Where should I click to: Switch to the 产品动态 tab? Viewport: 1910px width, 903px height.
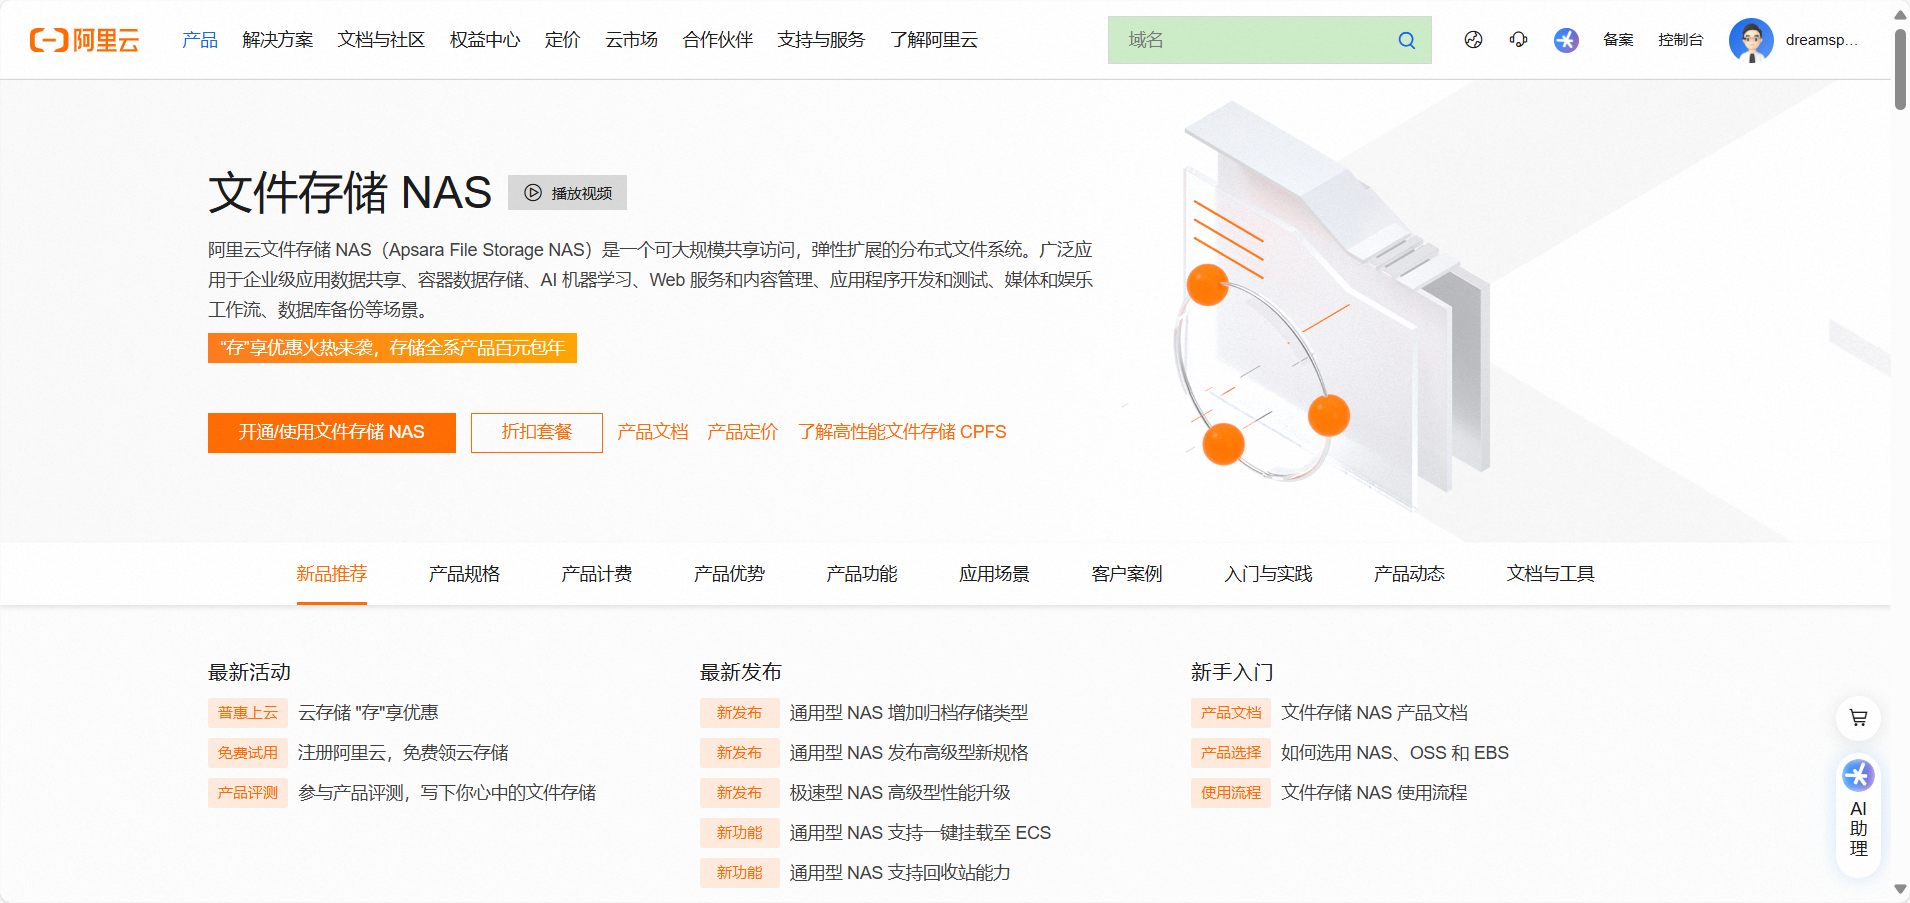pyautogui.click(x=1409, y=574)
